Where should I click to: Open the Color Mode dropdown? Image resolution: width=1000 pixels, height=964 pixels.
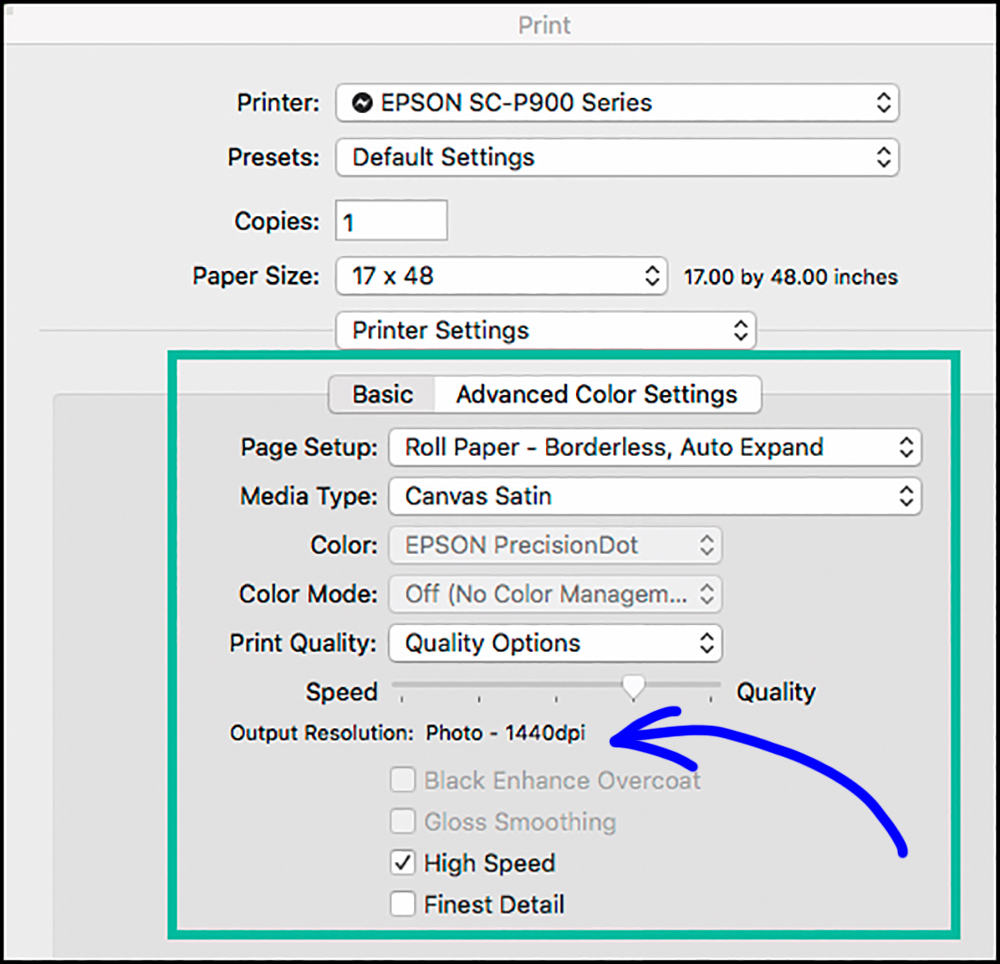pyautogui.click(x=555, y=594)
